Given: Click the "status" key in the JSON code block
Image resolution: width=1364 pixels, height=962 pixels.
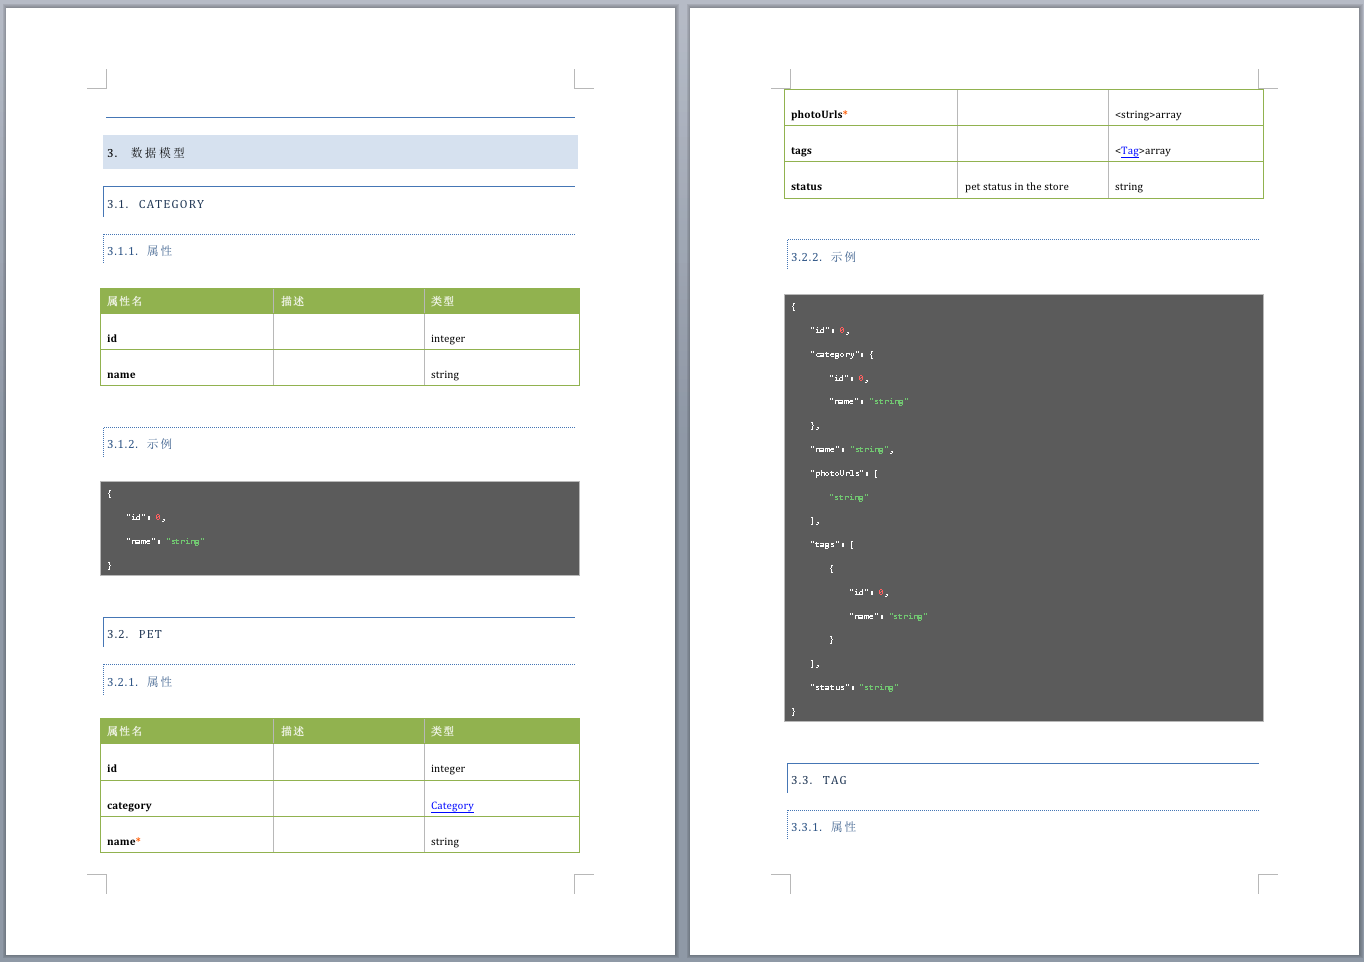Looking at the screenshot, I should [831, 687].
